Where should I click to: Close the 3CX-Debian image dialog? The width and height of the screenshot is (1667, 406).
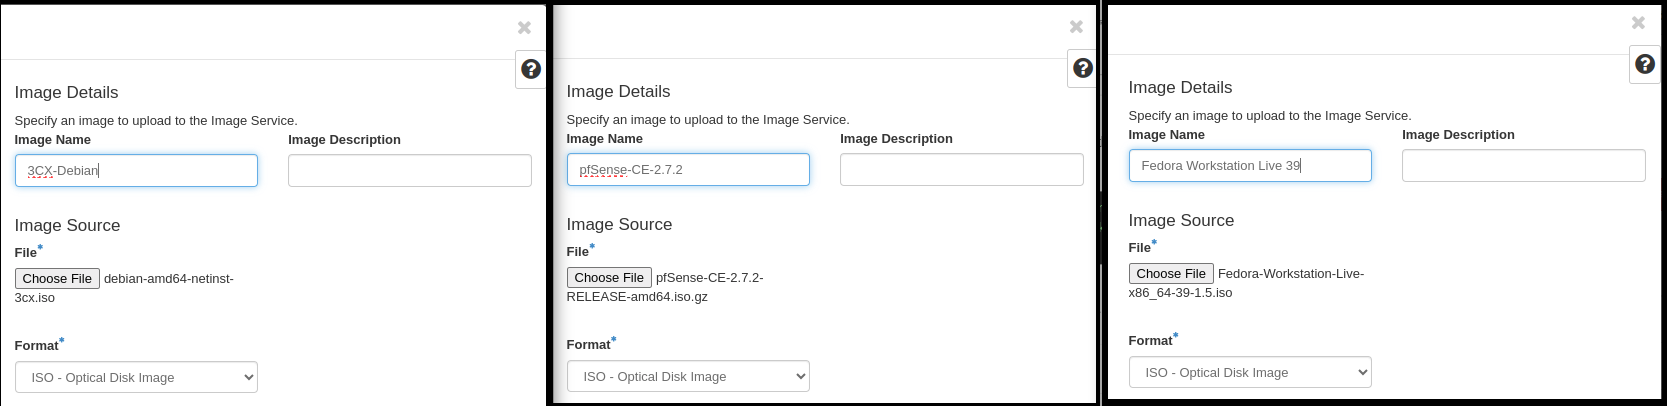(x=524, y=28)
